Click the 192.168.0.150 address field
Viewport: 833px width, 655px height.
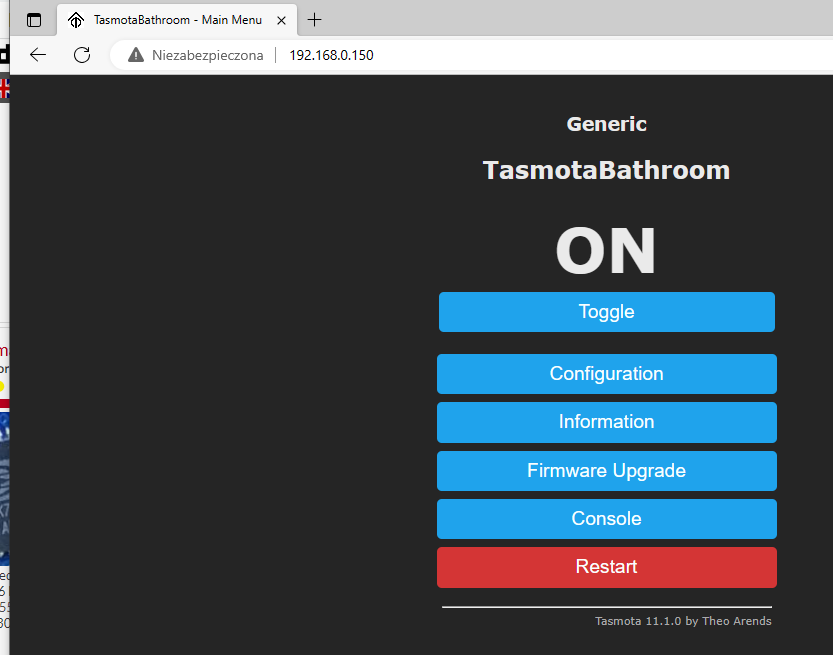pyautogui.click(x=331, y=55)
